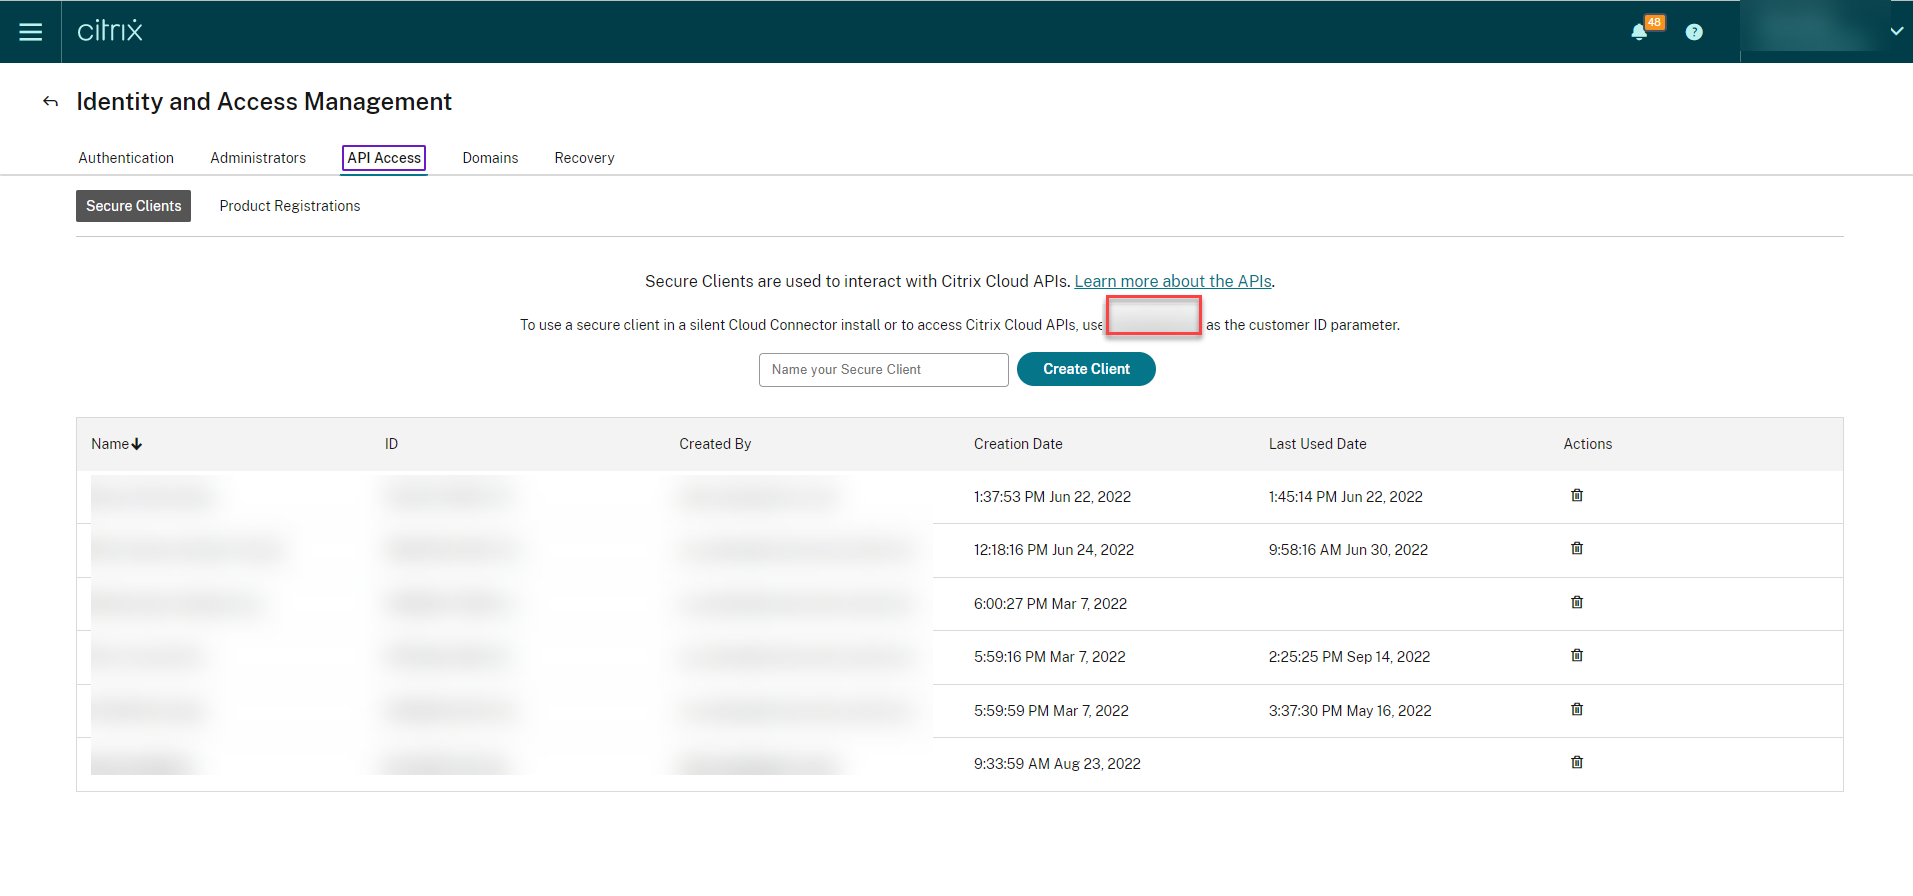Switch to the Authentication tab
The height and width of the screenshot is (896, 1913).
[x=126, y=158]
